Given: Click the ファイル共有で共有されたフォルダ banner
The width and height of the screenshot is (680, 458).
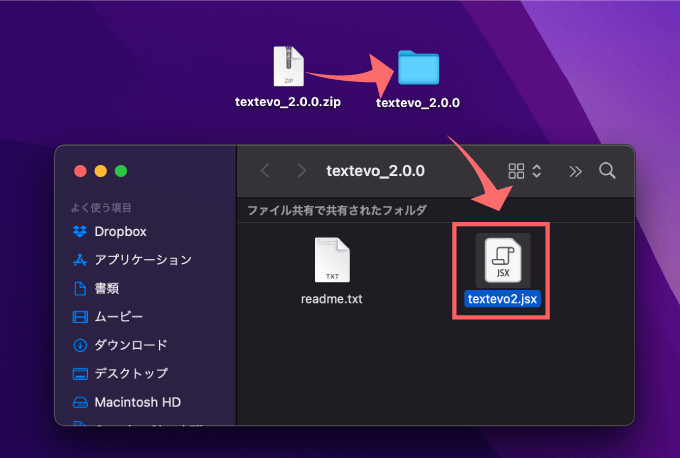Looking at the screenshot, I should [x=337, y=210].
